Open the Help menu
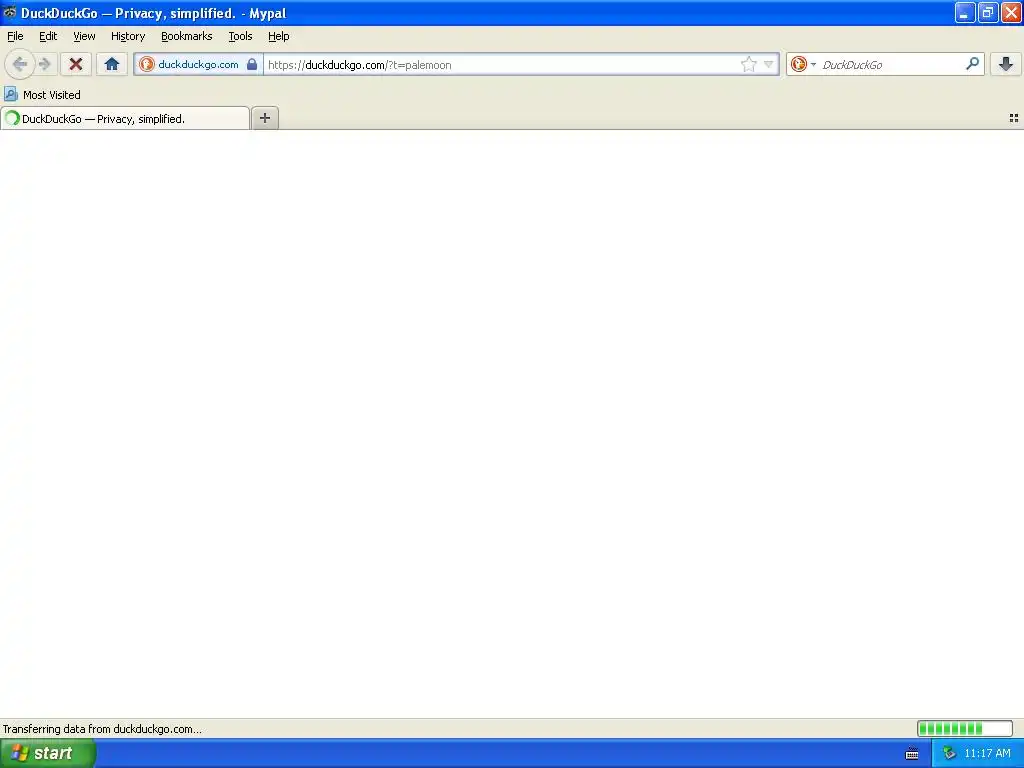The image size is (1024, 768). click(x=278, y=36)
